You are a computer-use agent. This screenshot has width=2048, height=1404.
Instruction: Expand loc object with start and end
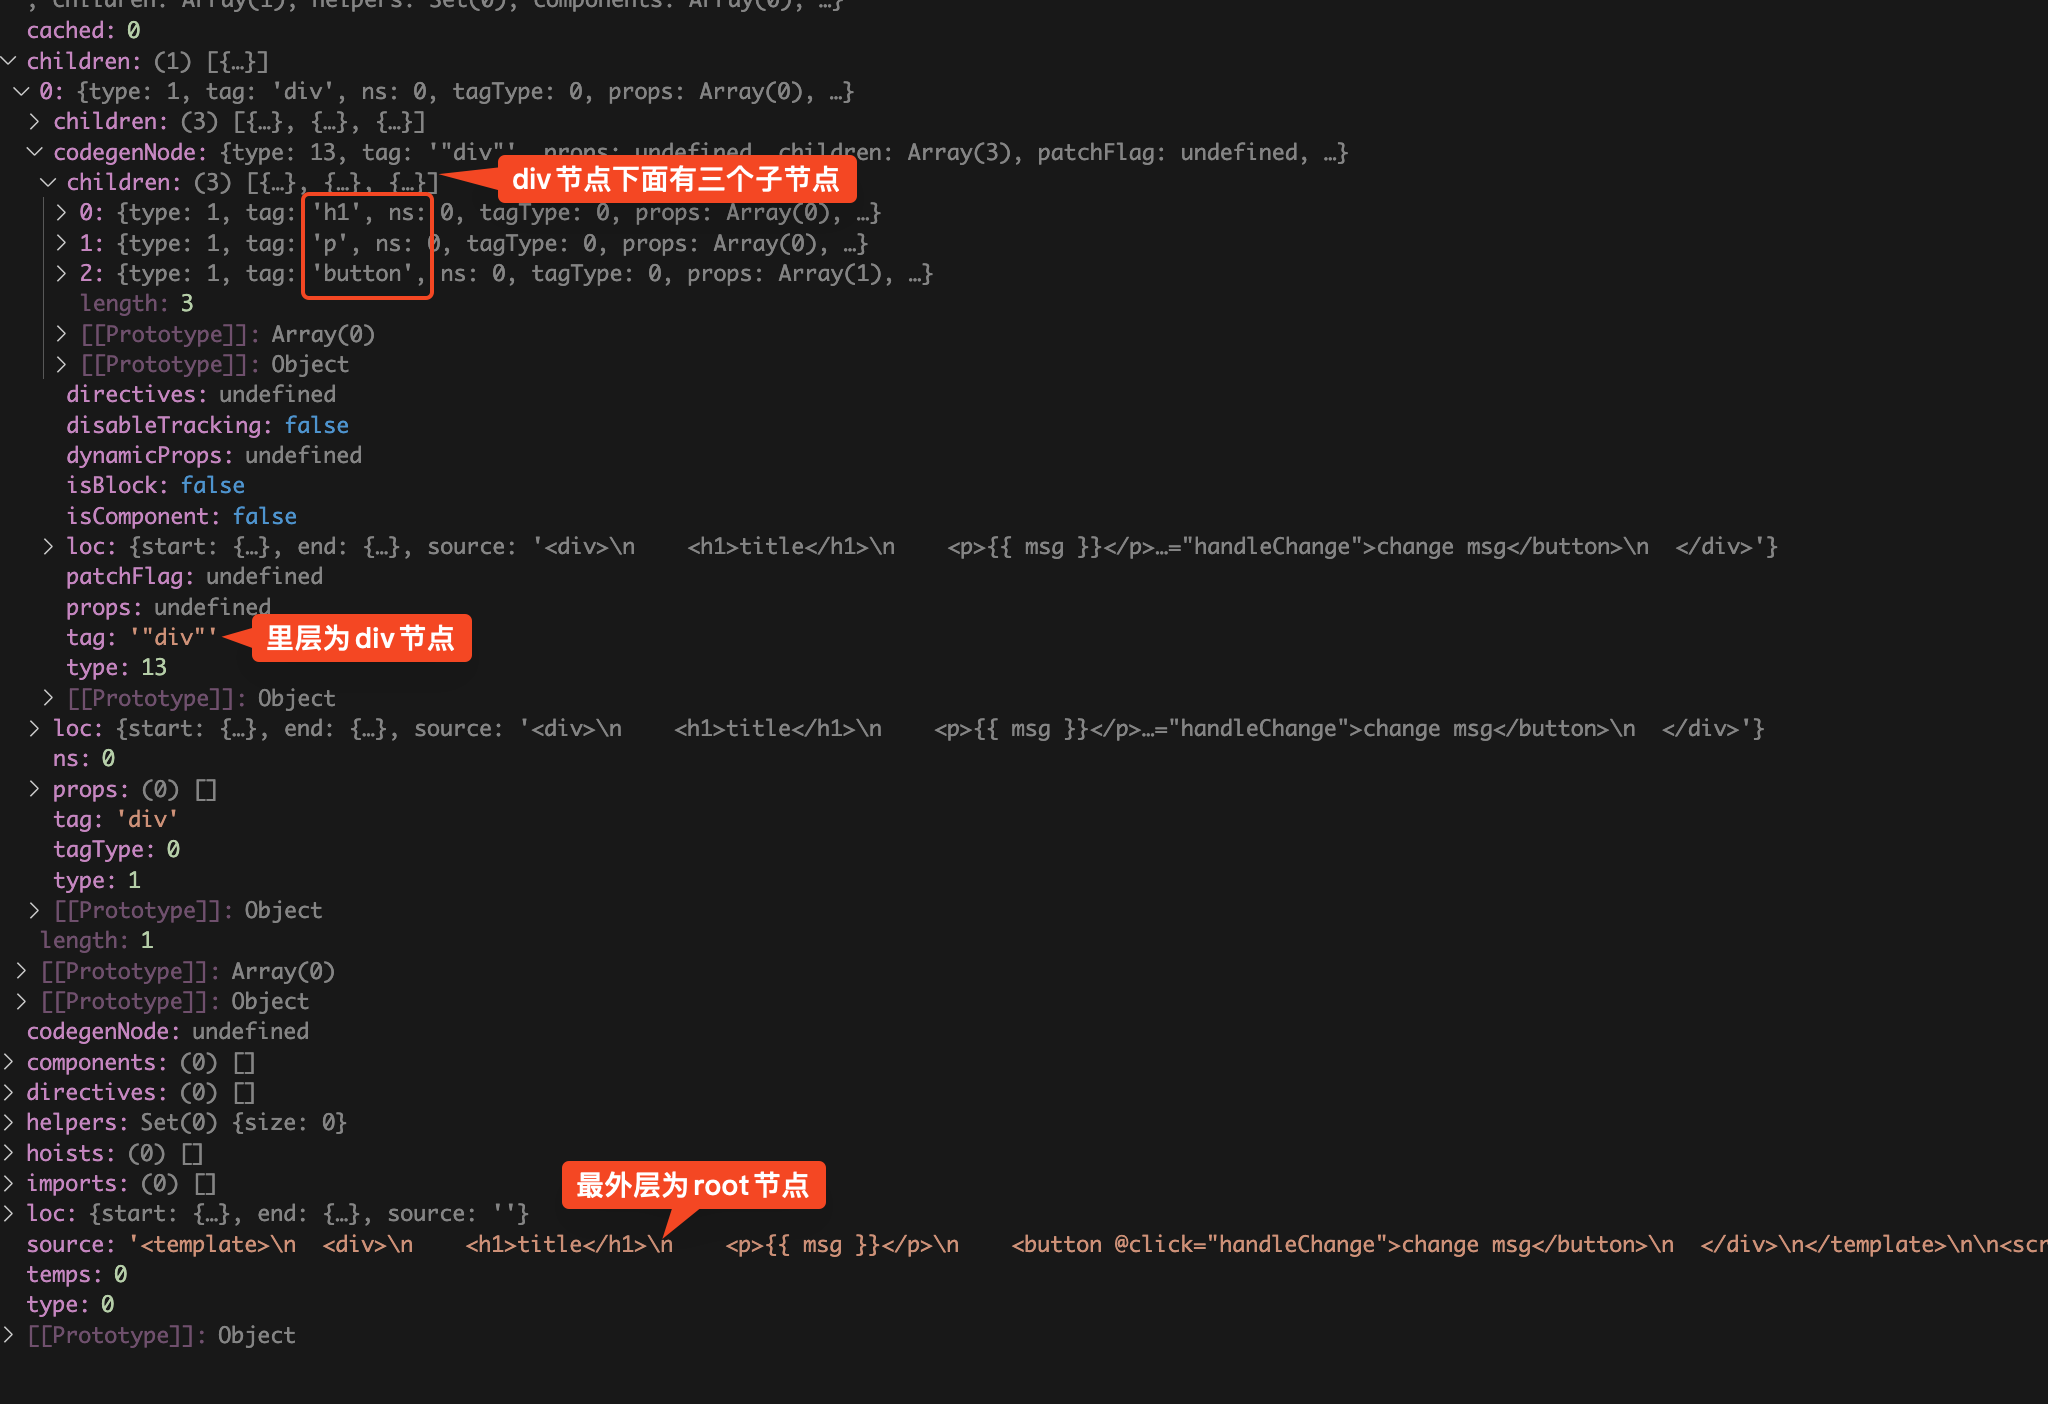click(x=42, y=545)
